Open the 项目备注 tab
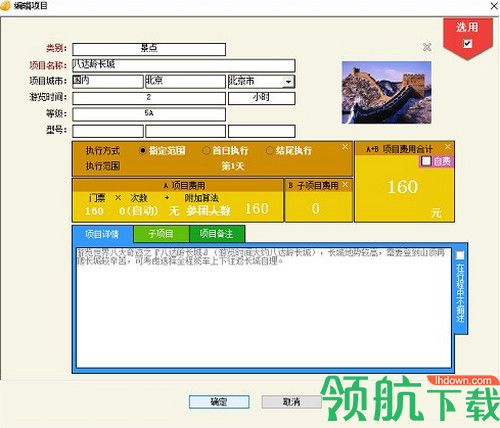 (x=217, y=234)
